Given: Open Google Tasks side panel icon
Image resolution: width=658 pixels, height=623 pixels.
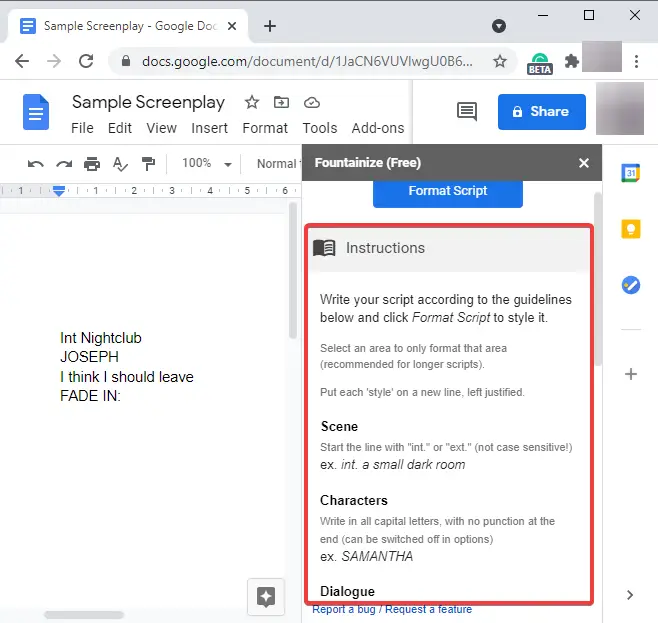Looking at the screenshot, I should [631, 285].
